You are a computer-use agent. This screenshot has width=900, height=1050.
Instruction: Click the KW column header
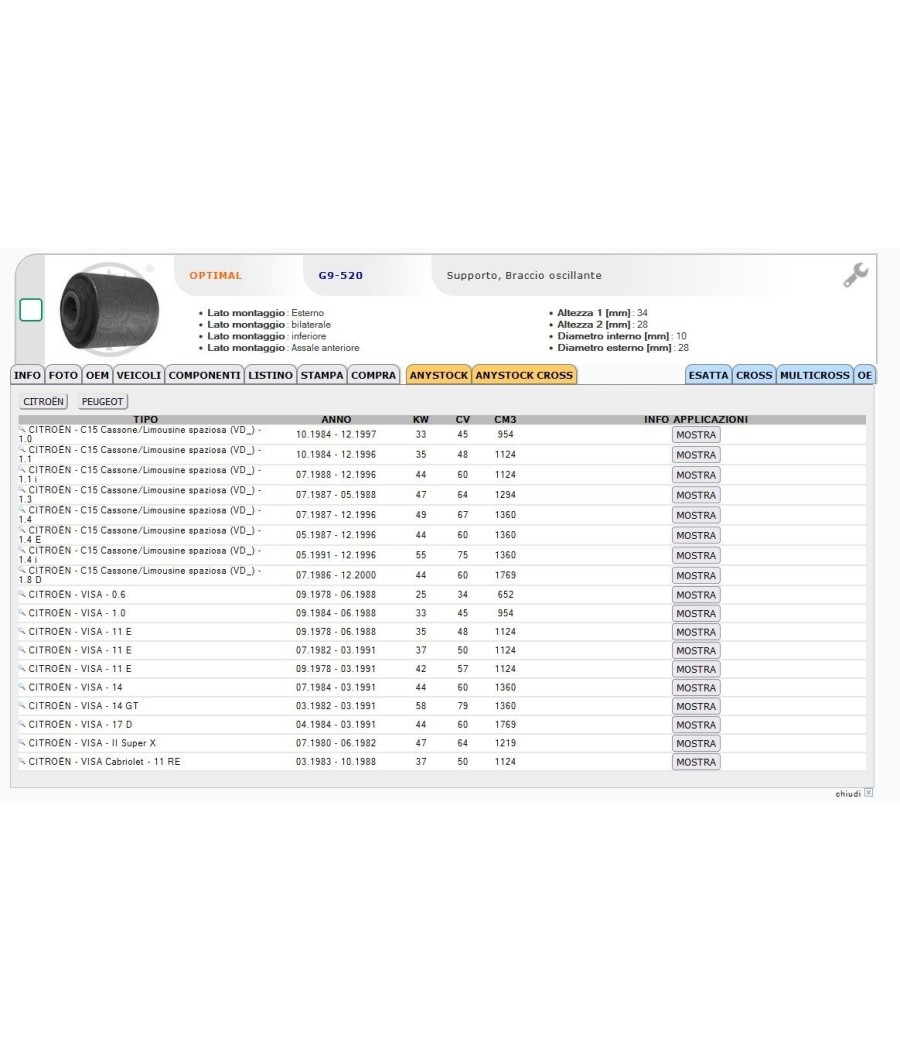[421, 419]
